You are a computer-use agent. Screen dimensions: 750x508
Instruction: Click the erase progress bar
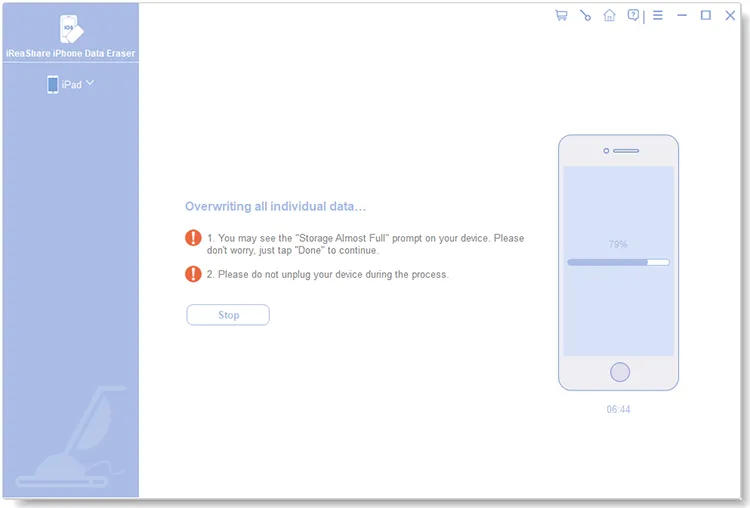(618, 262)
